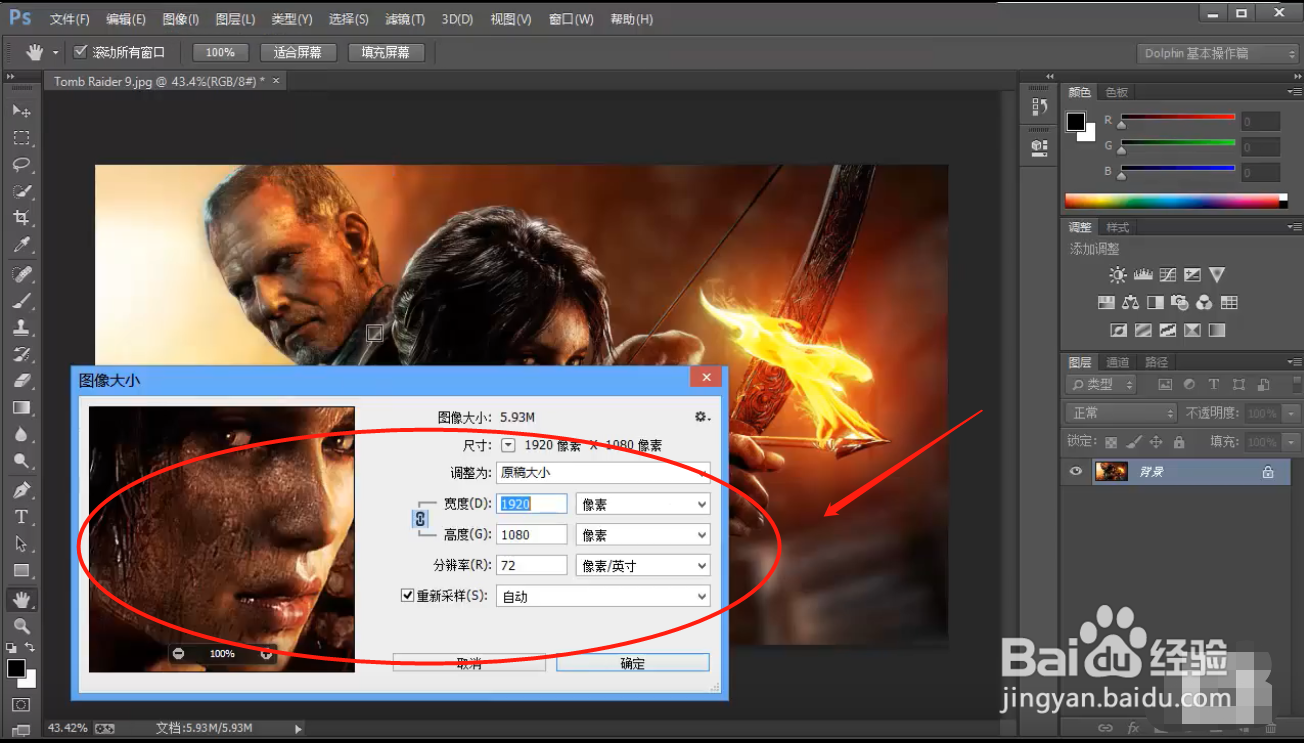Select the Clone Stamp tool
1304x743 pixels.
click(21, 327)
